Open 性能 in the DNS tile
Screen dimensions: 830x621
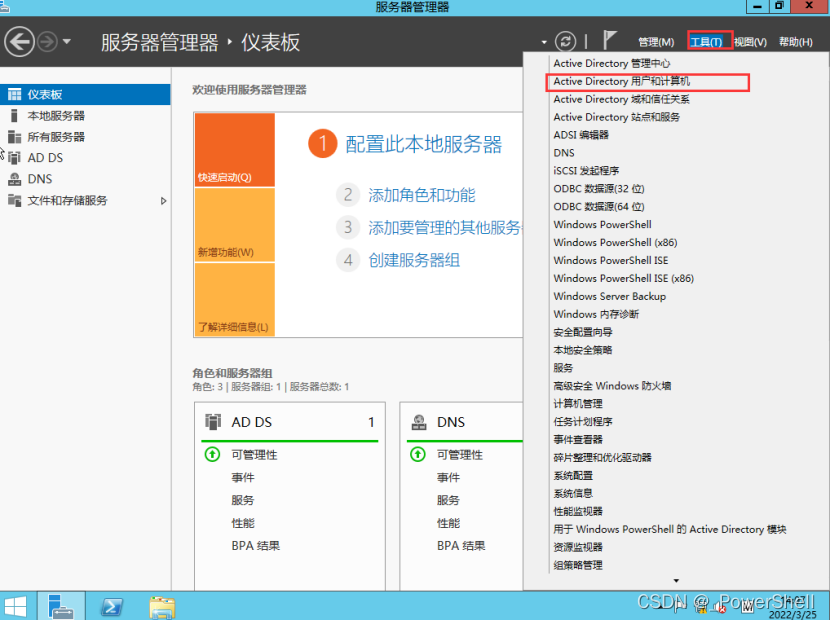pos(448,523)
